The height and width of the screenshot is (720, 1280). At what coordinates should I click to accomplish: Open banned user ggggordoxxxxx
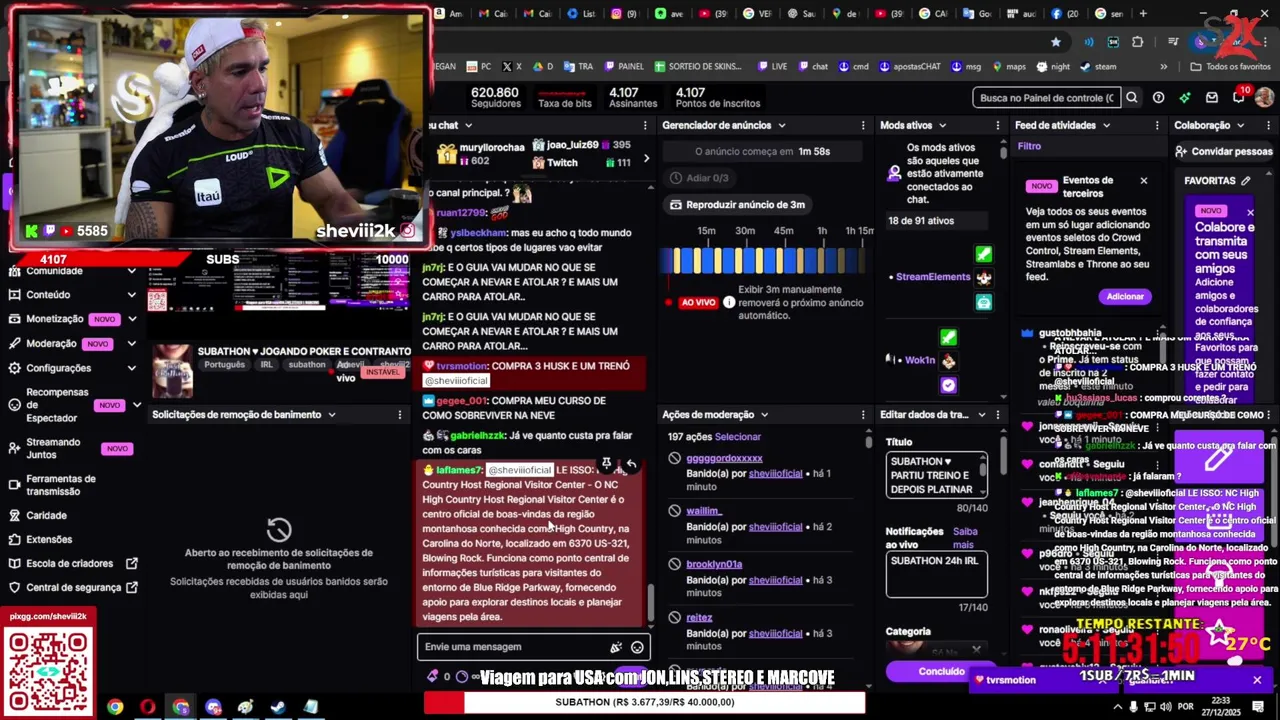(724, 459)
